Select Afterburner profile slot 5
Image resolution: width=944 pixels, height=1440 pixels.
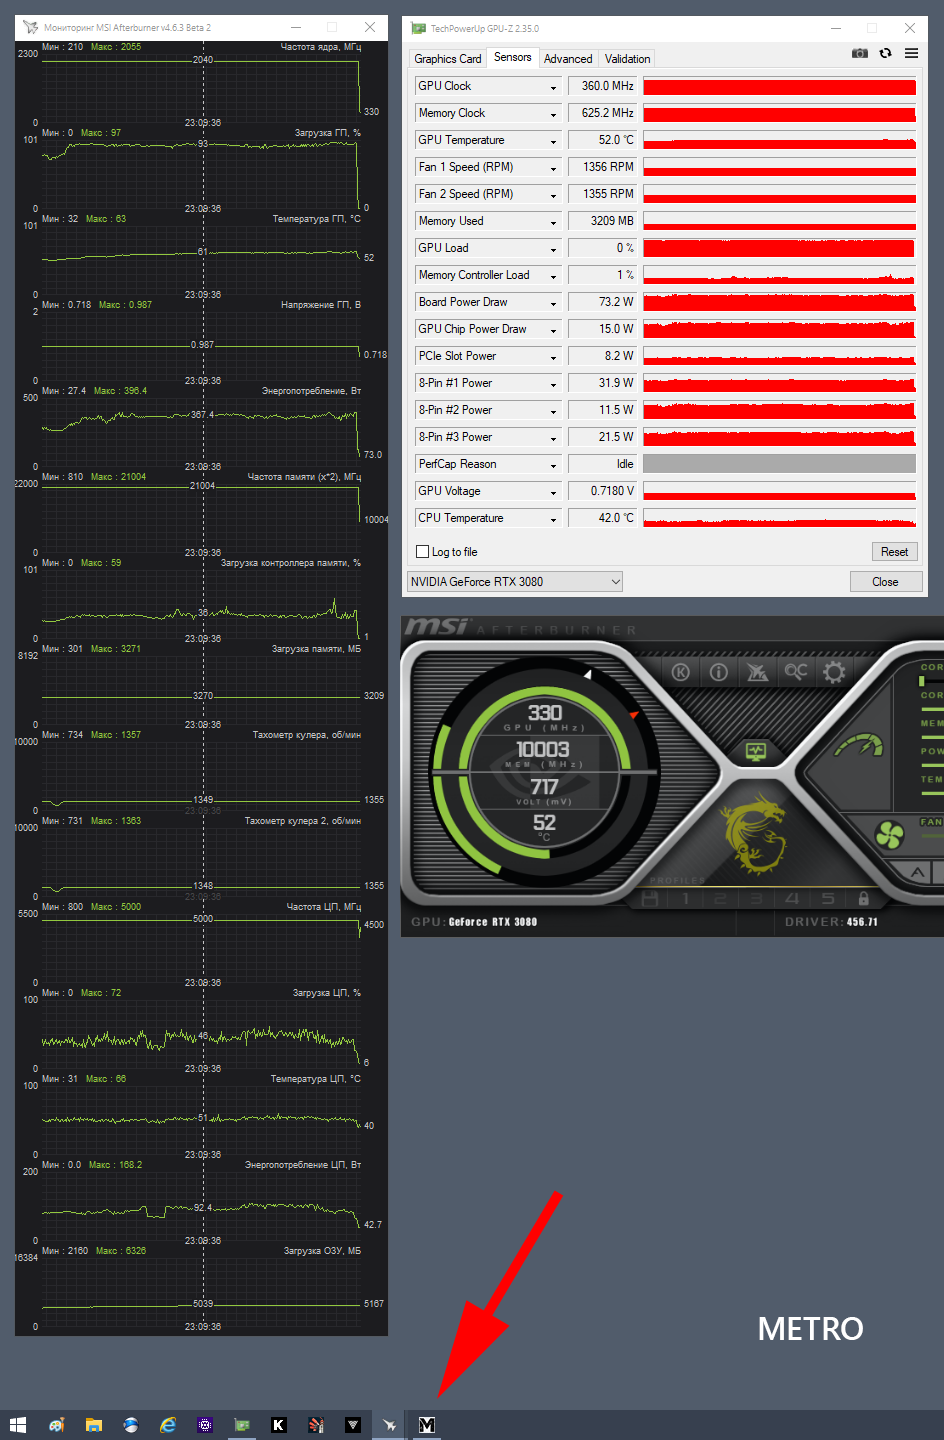point(828,898)
